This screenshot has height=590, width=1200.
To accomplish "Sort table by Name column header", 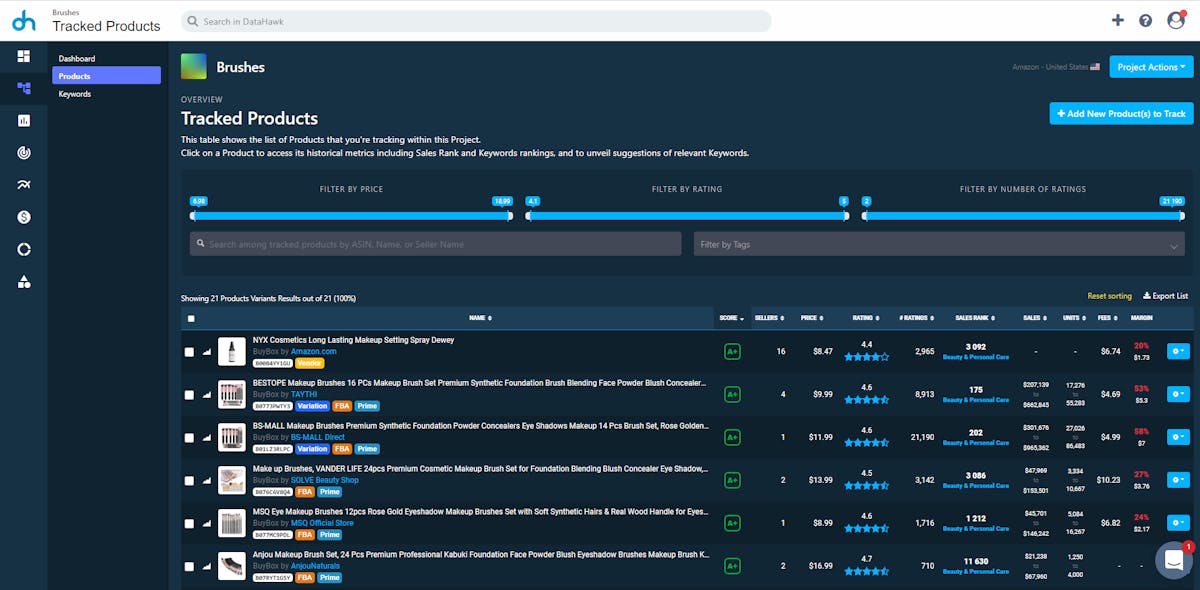I will click(480, 318).
